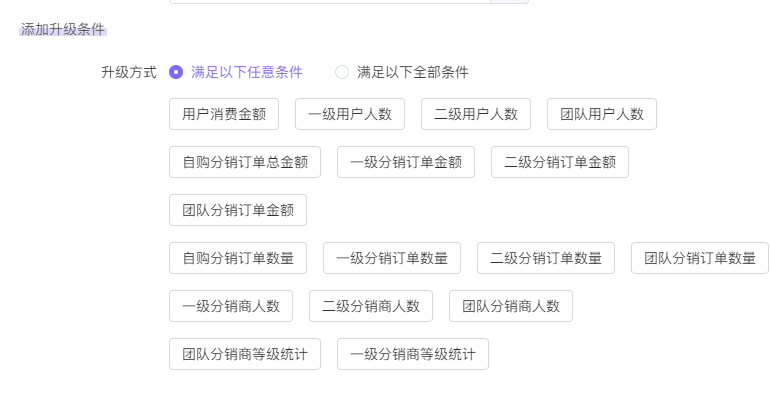Click the 二级分销订单金额 condition
The width and height of the screenshot is (770, 409).
[x=560, y=162]
